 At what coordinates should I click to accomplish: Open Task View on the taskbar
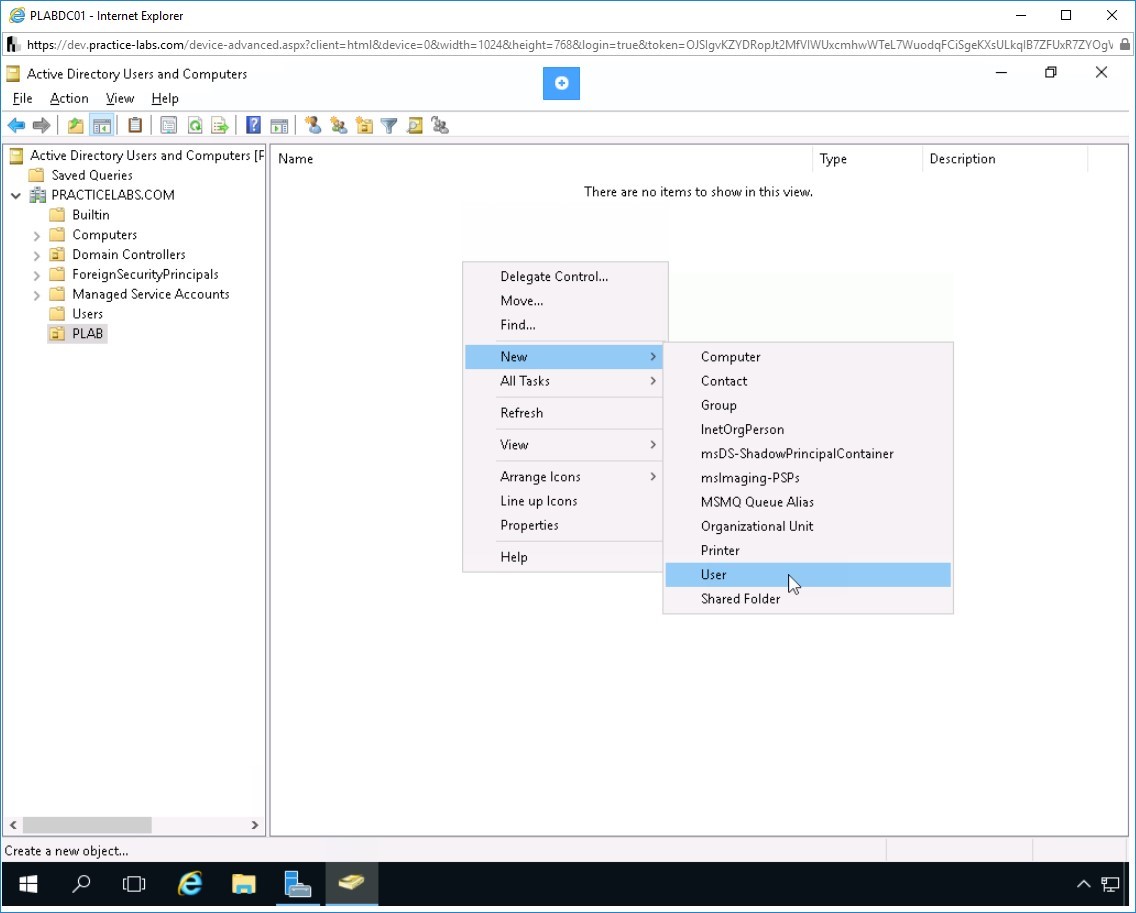point(134,883)
